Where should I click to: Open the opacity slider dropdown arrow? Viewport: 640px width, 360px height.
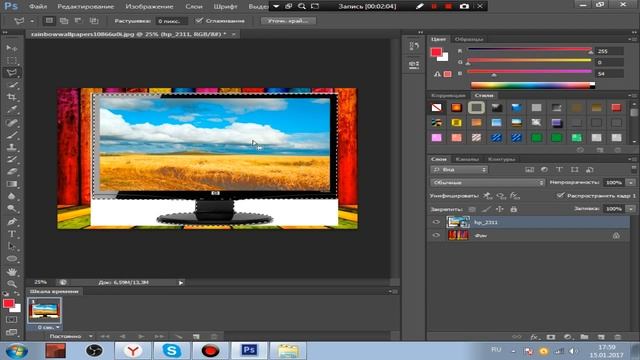631,182
